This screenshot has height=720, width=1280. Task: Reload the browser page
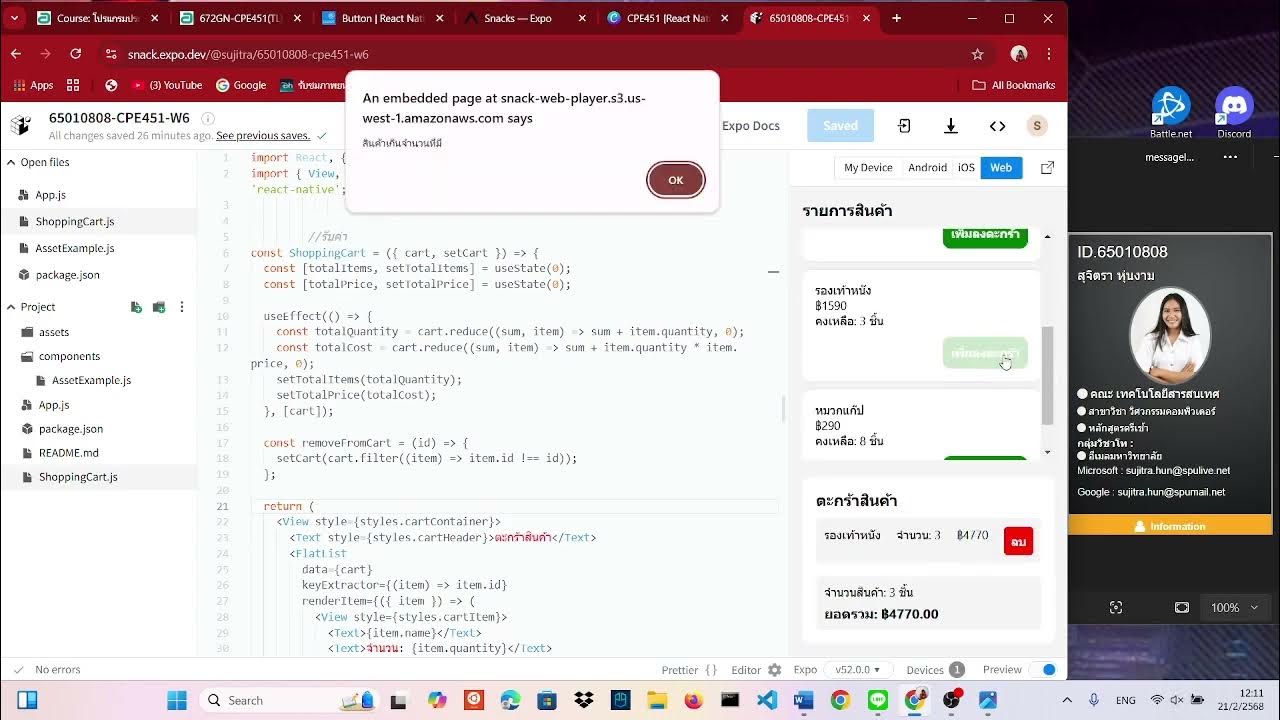[75, 54]
